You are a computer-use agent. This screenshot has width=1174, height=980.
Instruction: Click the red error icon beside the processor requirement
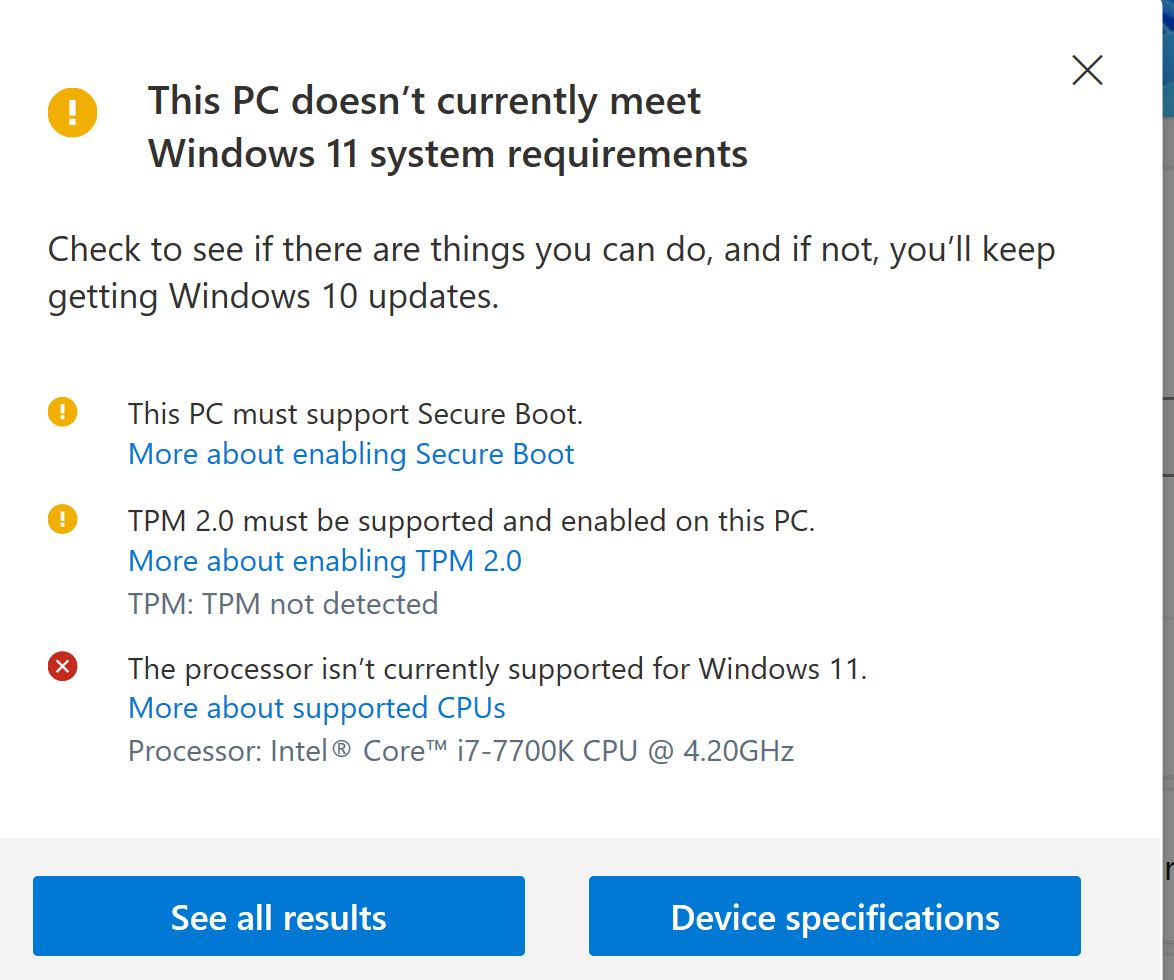[62, 668]
